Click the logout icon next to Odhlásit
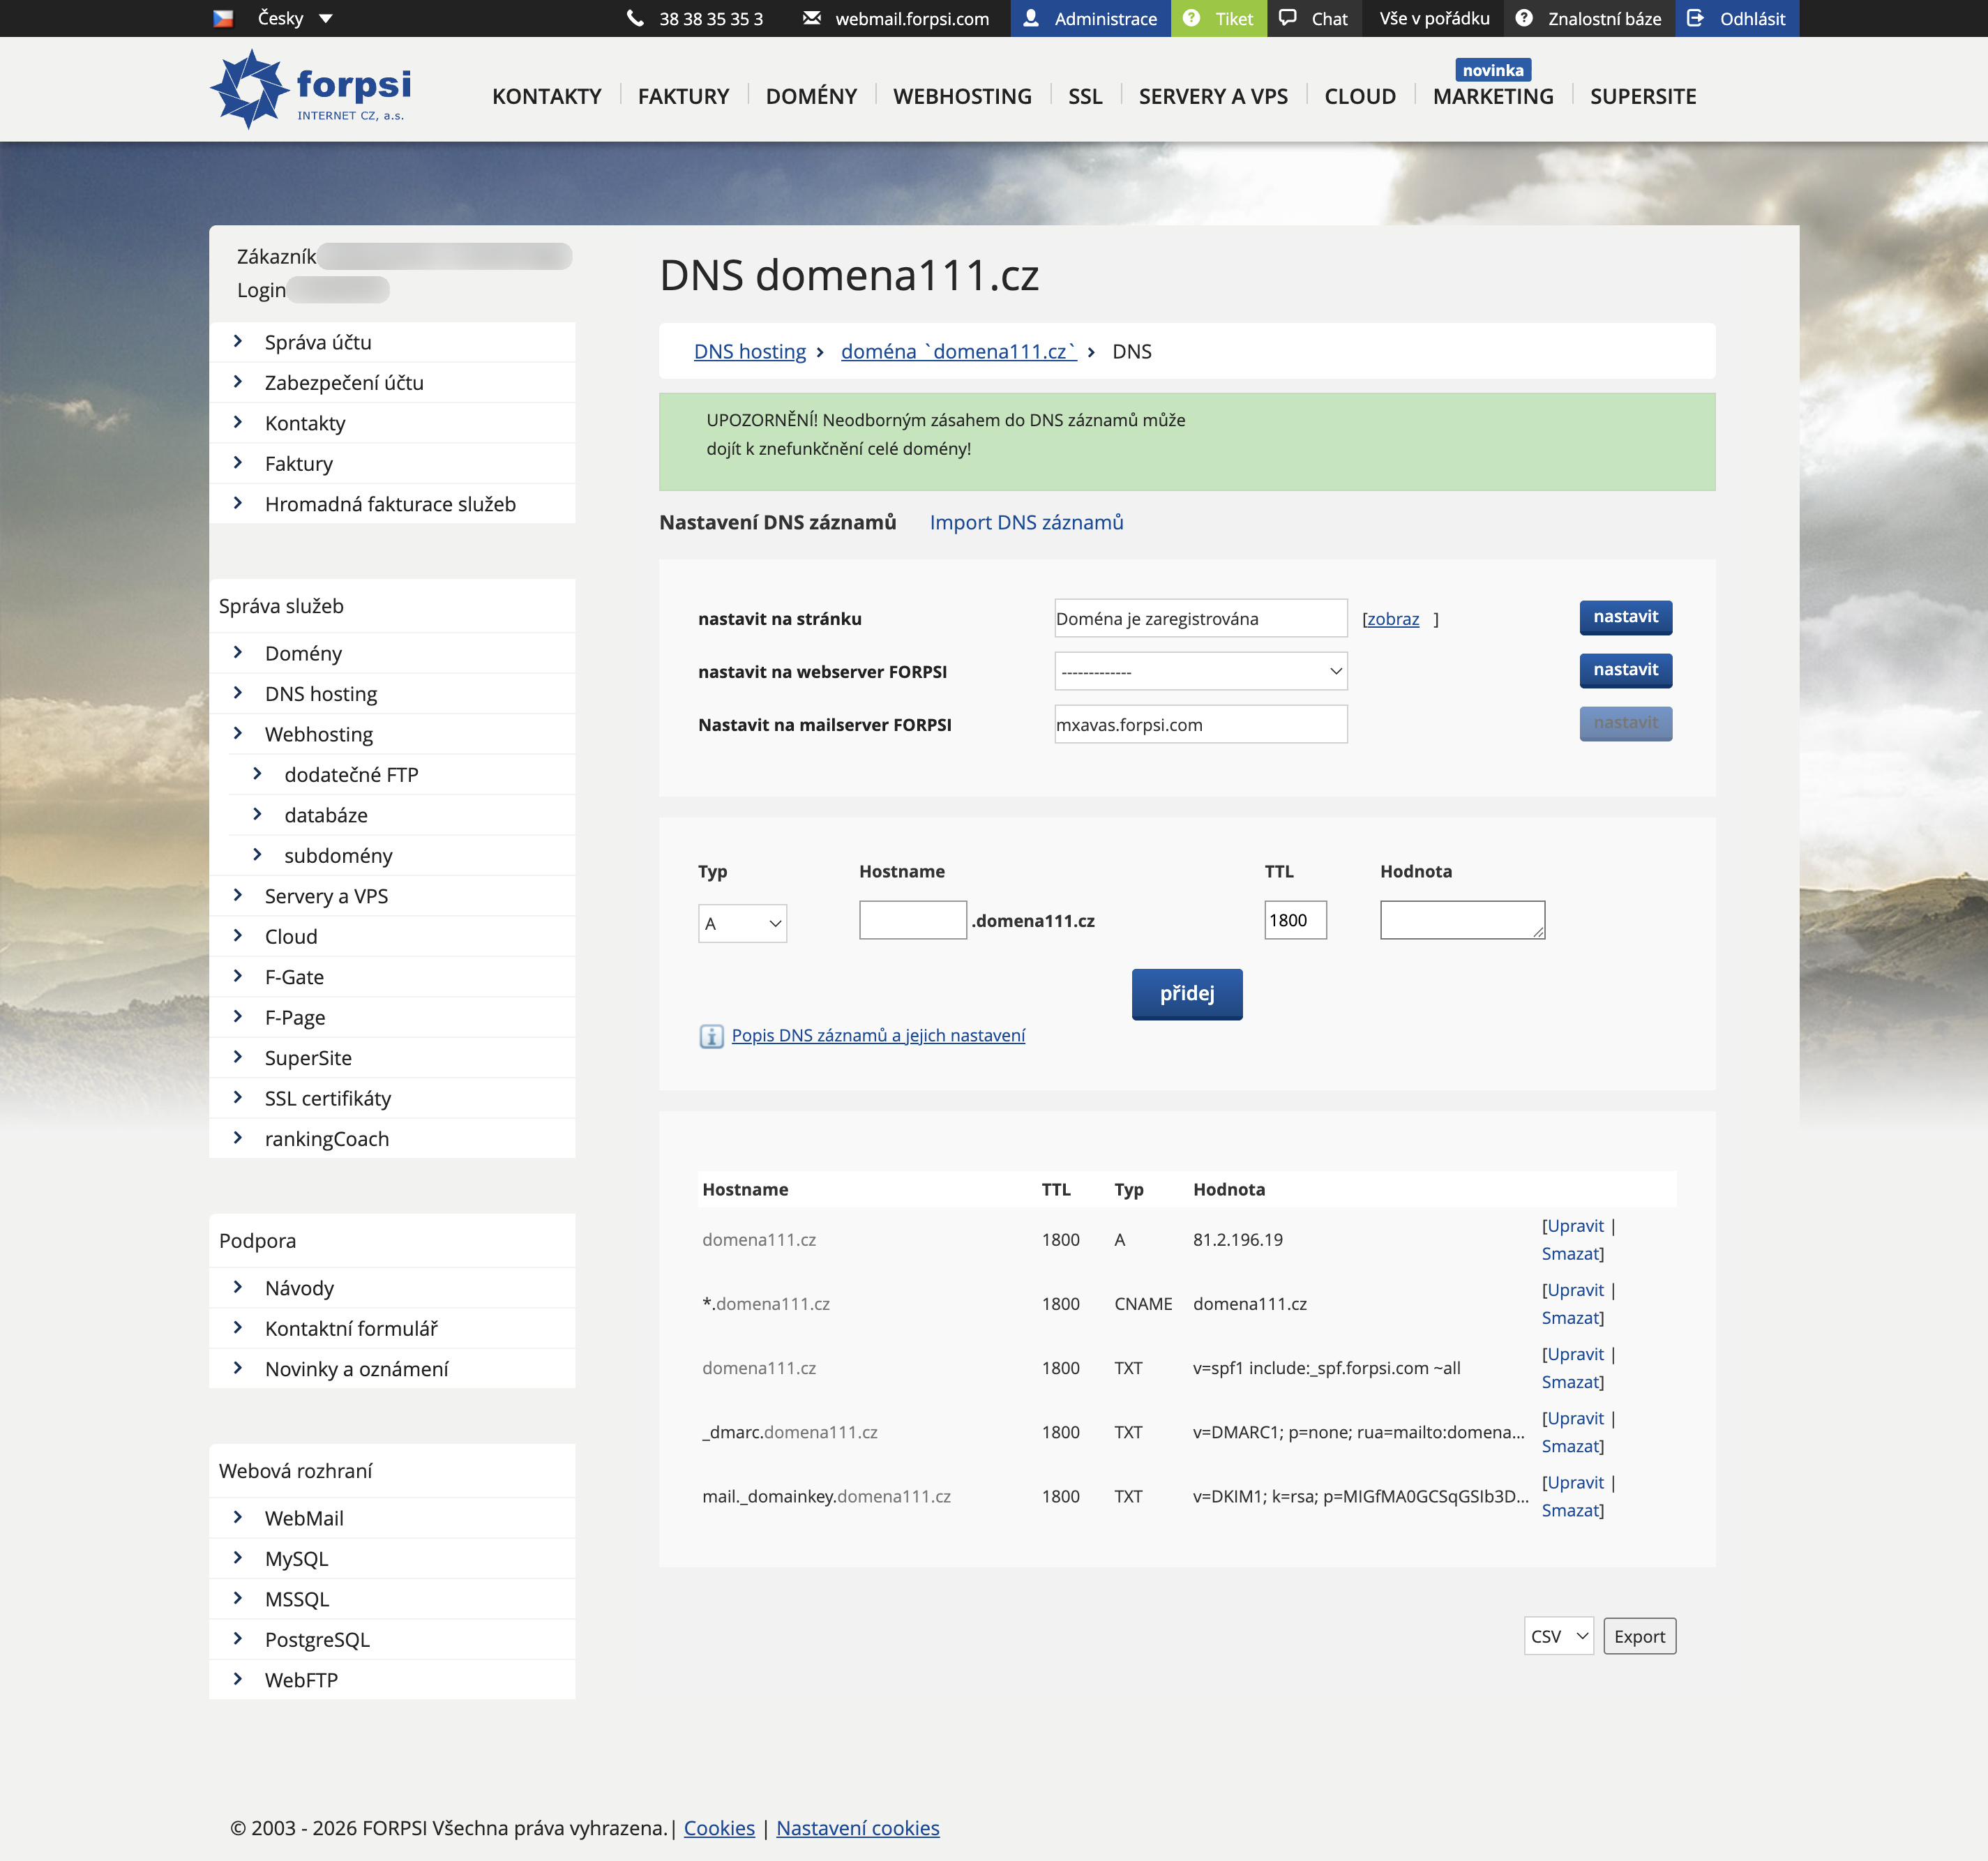The width and height of the screenshot is (1988, 1861). (1695, 17)
